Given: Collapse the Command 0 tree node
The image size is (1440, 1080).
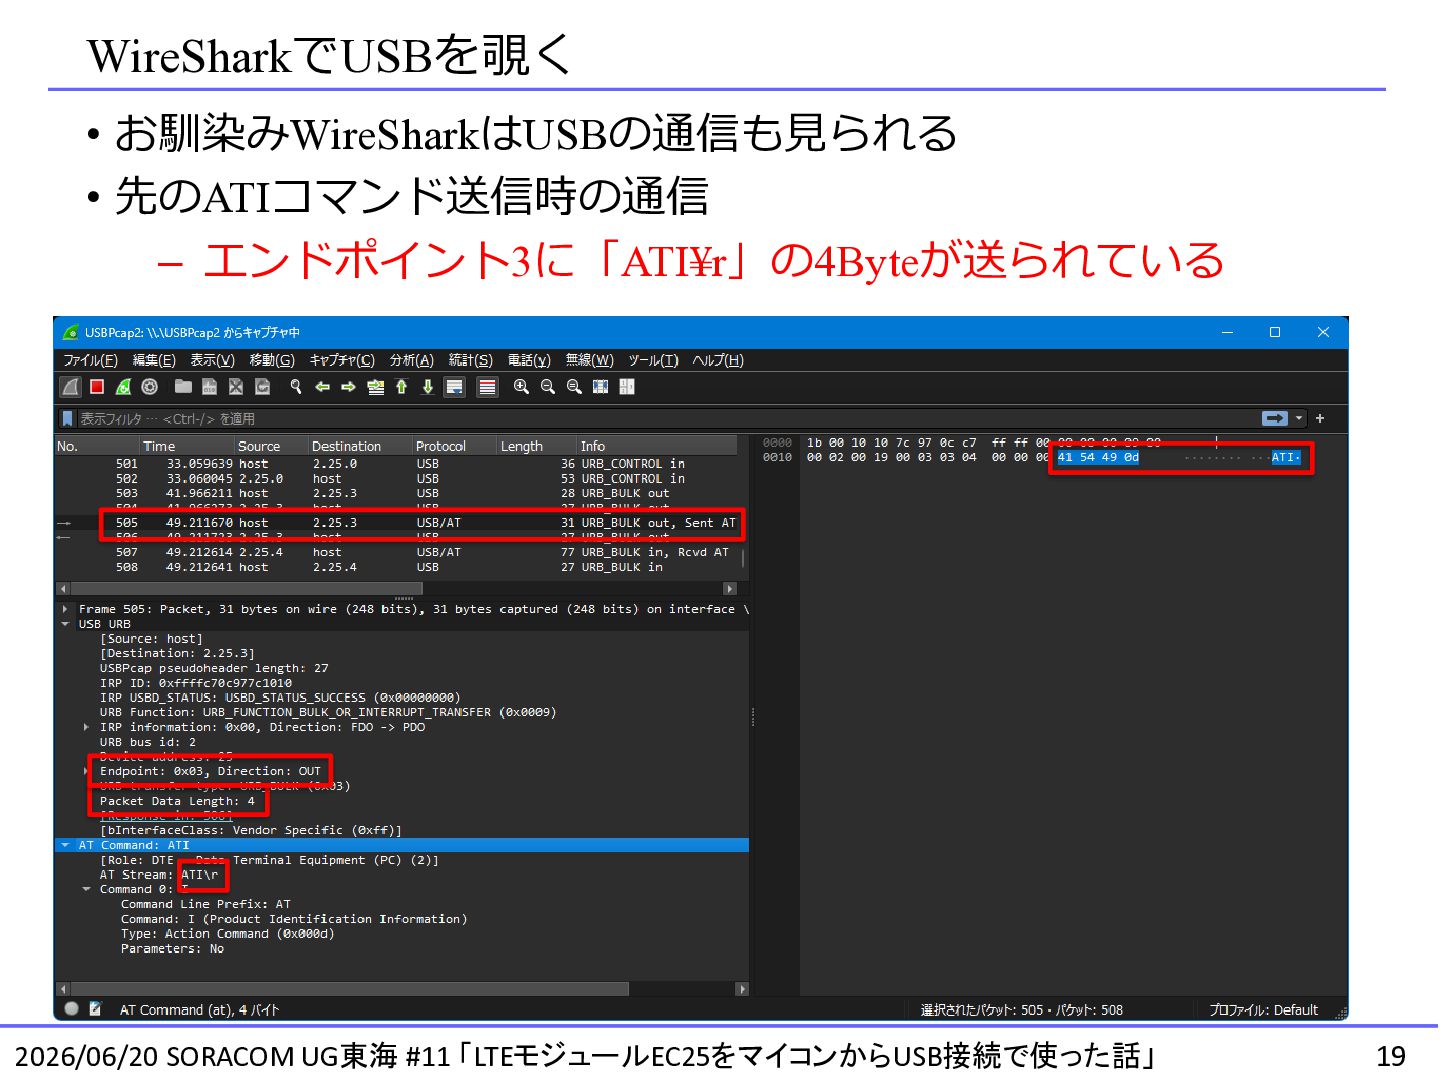Looking at the screenshot, I should 87,889.
